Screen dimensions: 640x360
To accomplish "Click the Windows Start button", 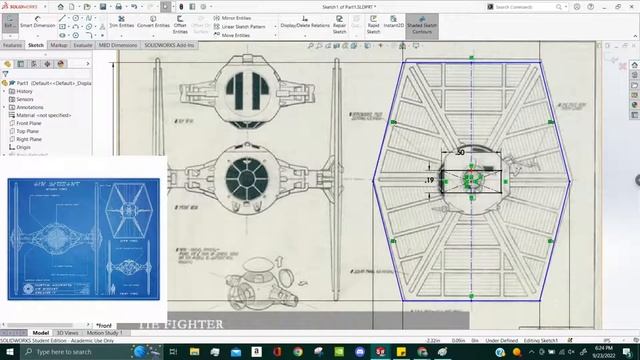I will pyautogui.click(x=10, y=351).
